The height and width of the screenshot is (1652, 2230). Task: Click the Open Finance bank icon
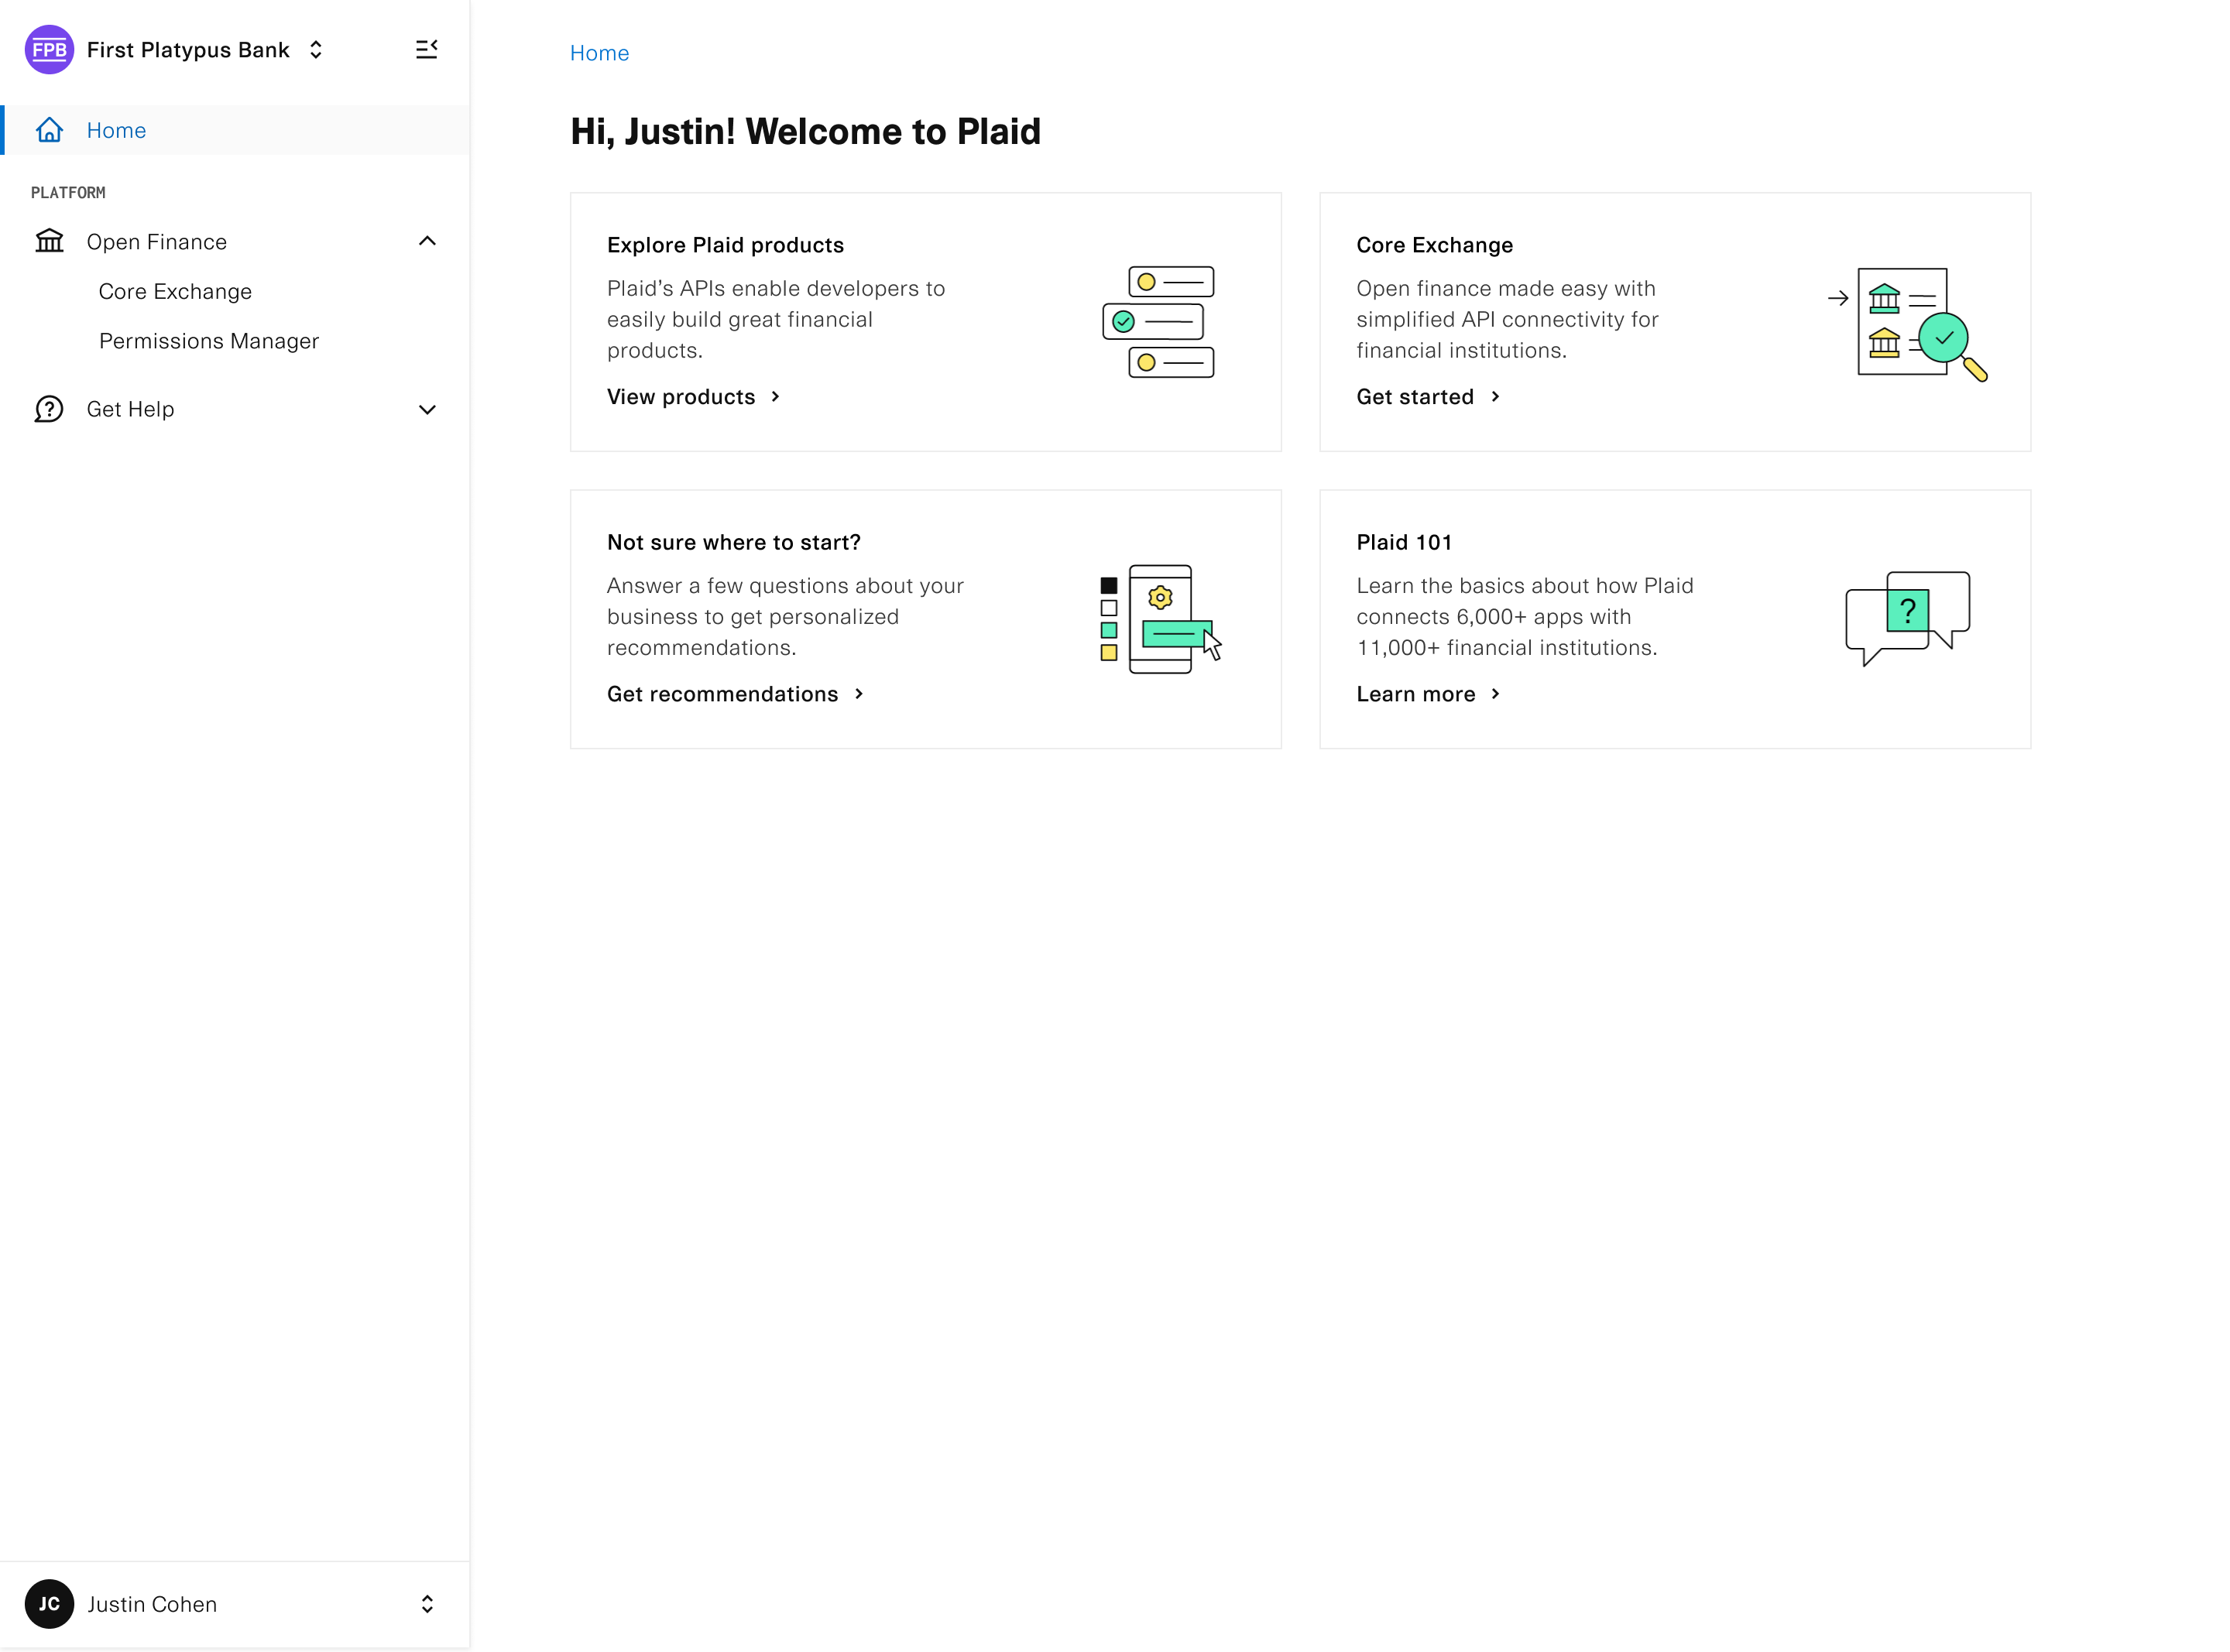(49, 241)
